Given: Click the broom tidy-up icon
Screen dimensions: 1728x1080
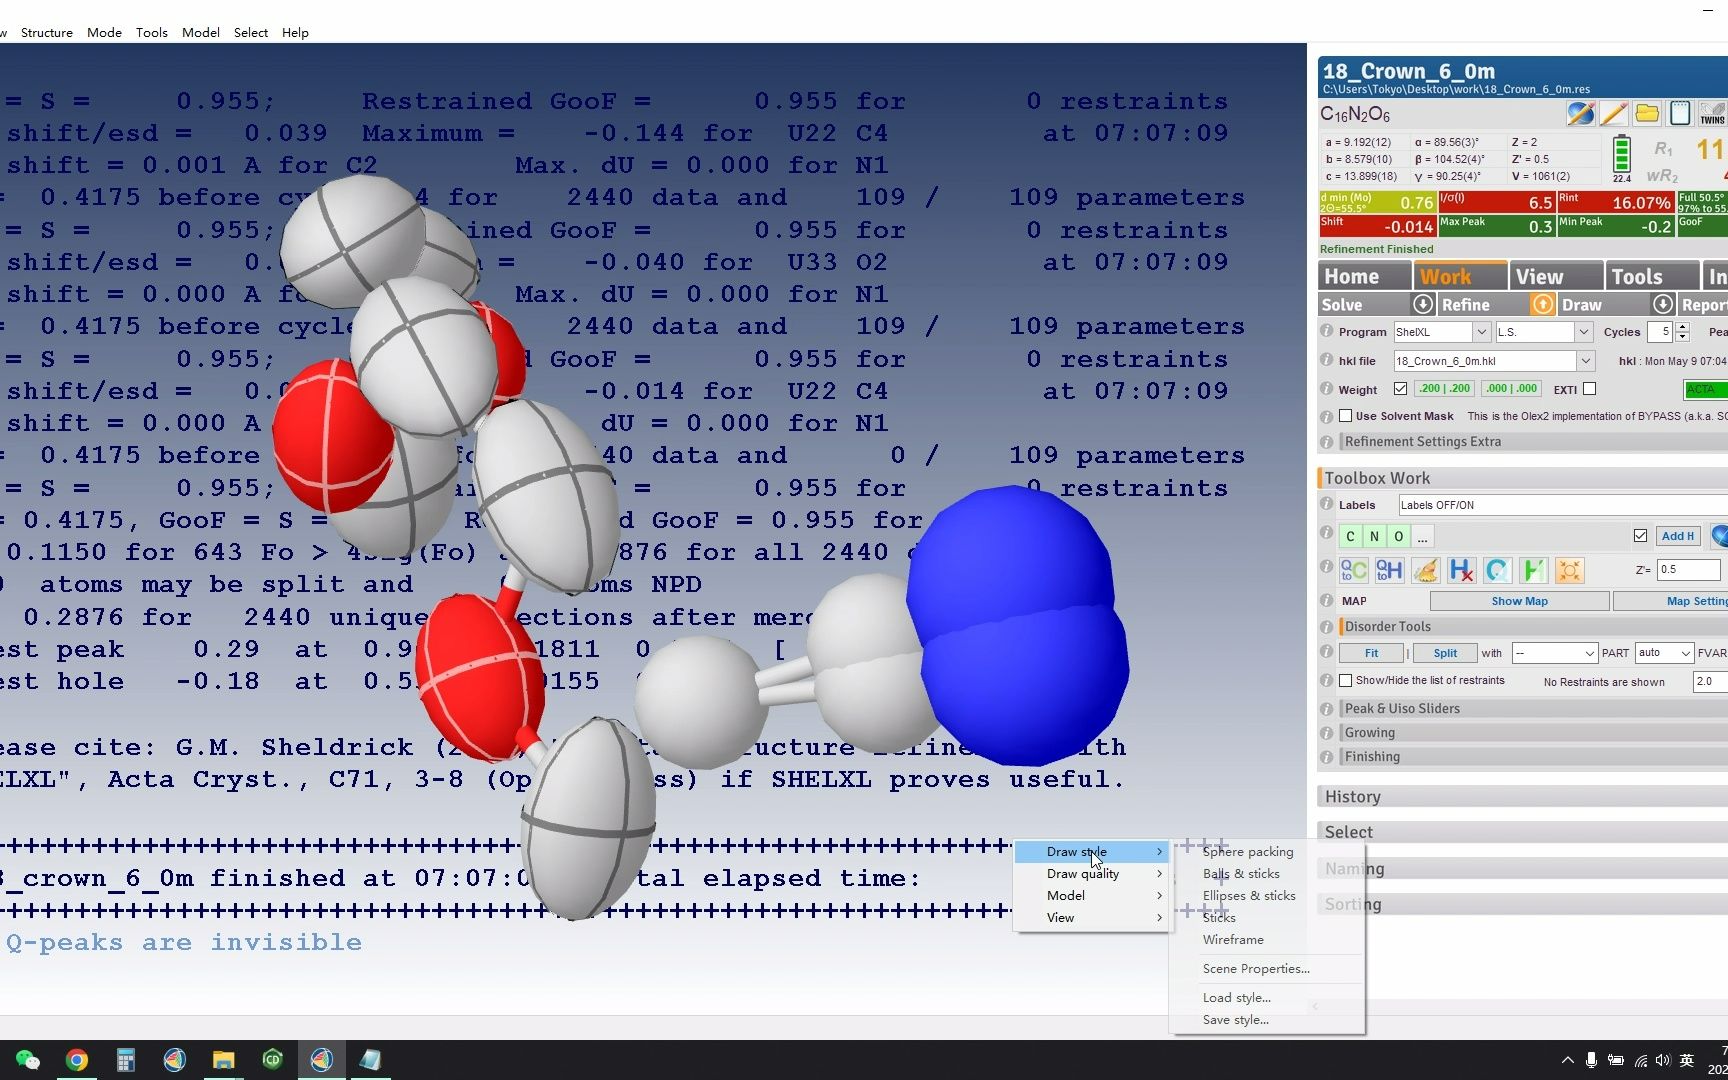Looking at the screenshot, I should click(1425, 570).
